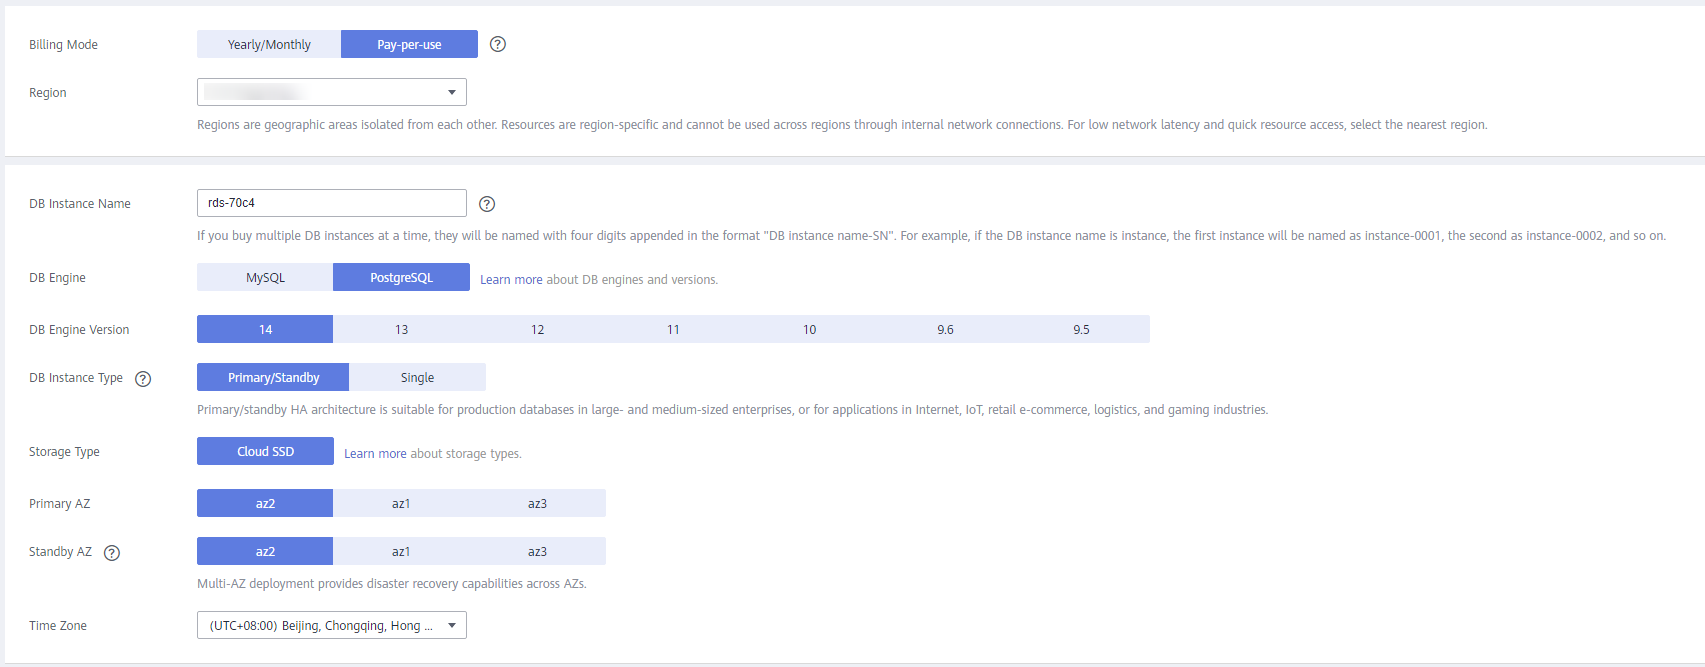Open Learn more about DB engines link

(x=511, y=280)
